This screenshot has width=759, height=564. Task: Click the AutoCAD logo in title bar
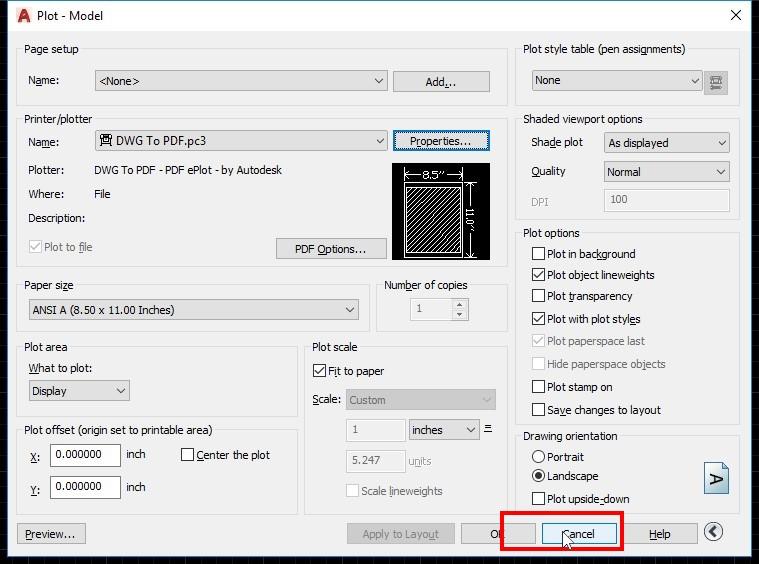pos(24,15)
